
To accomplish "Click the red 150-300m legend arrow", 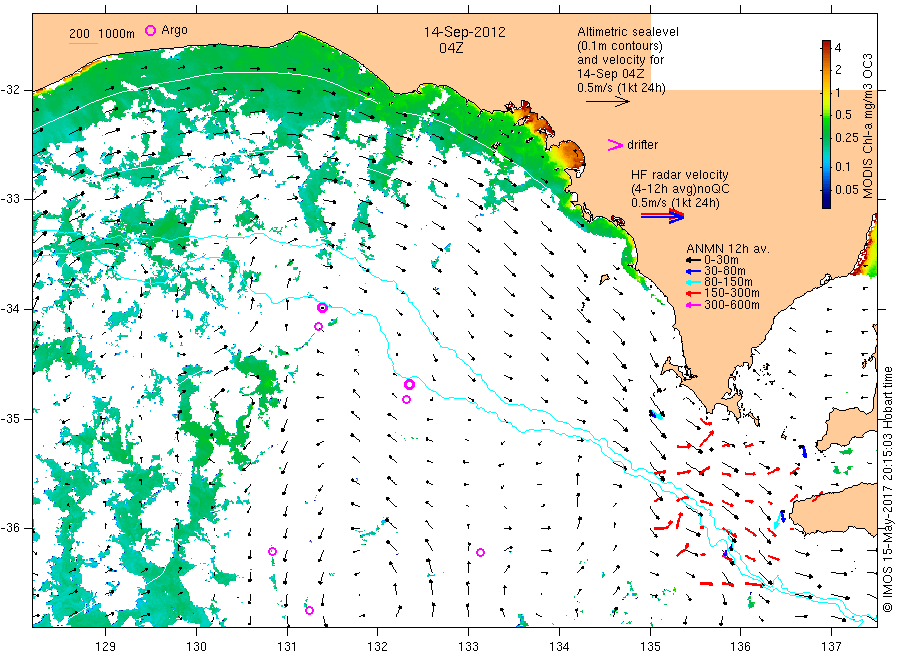I will pos(693,293).
